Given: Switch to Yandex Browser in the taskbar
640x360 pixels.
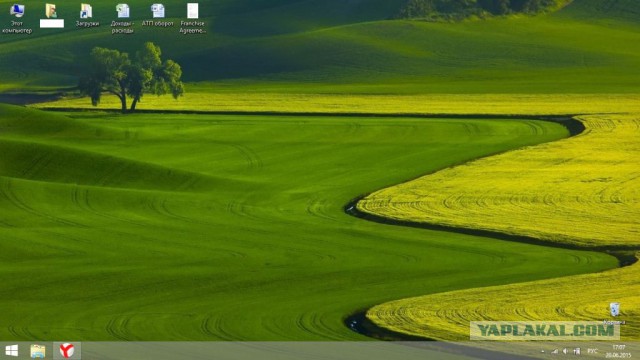Looking at the screenshot, I should coord(67,351).
